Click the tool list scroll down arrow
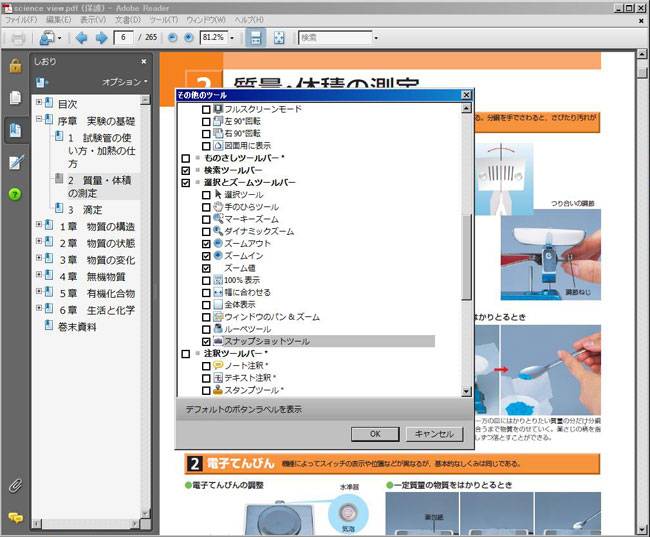 click(466, 391)
